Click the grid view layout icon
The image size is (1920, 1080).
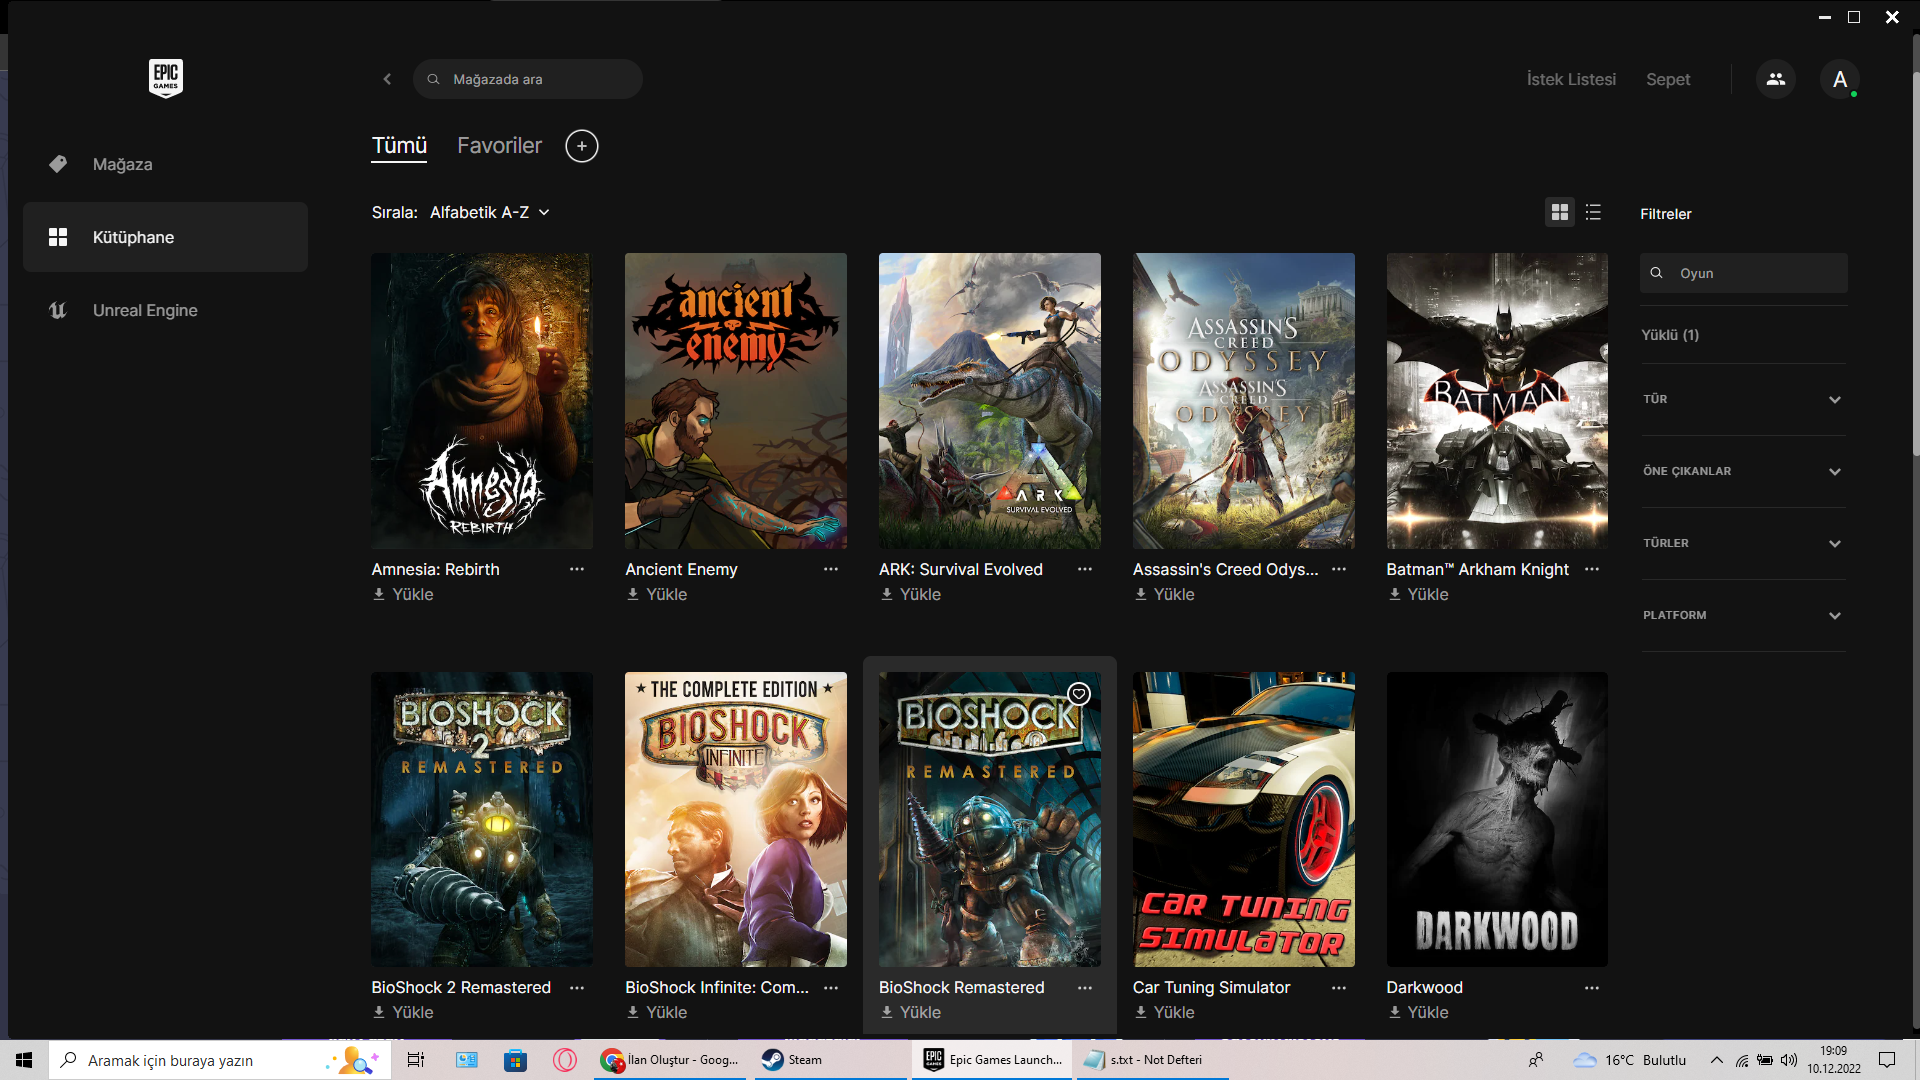click(1559, 211)
